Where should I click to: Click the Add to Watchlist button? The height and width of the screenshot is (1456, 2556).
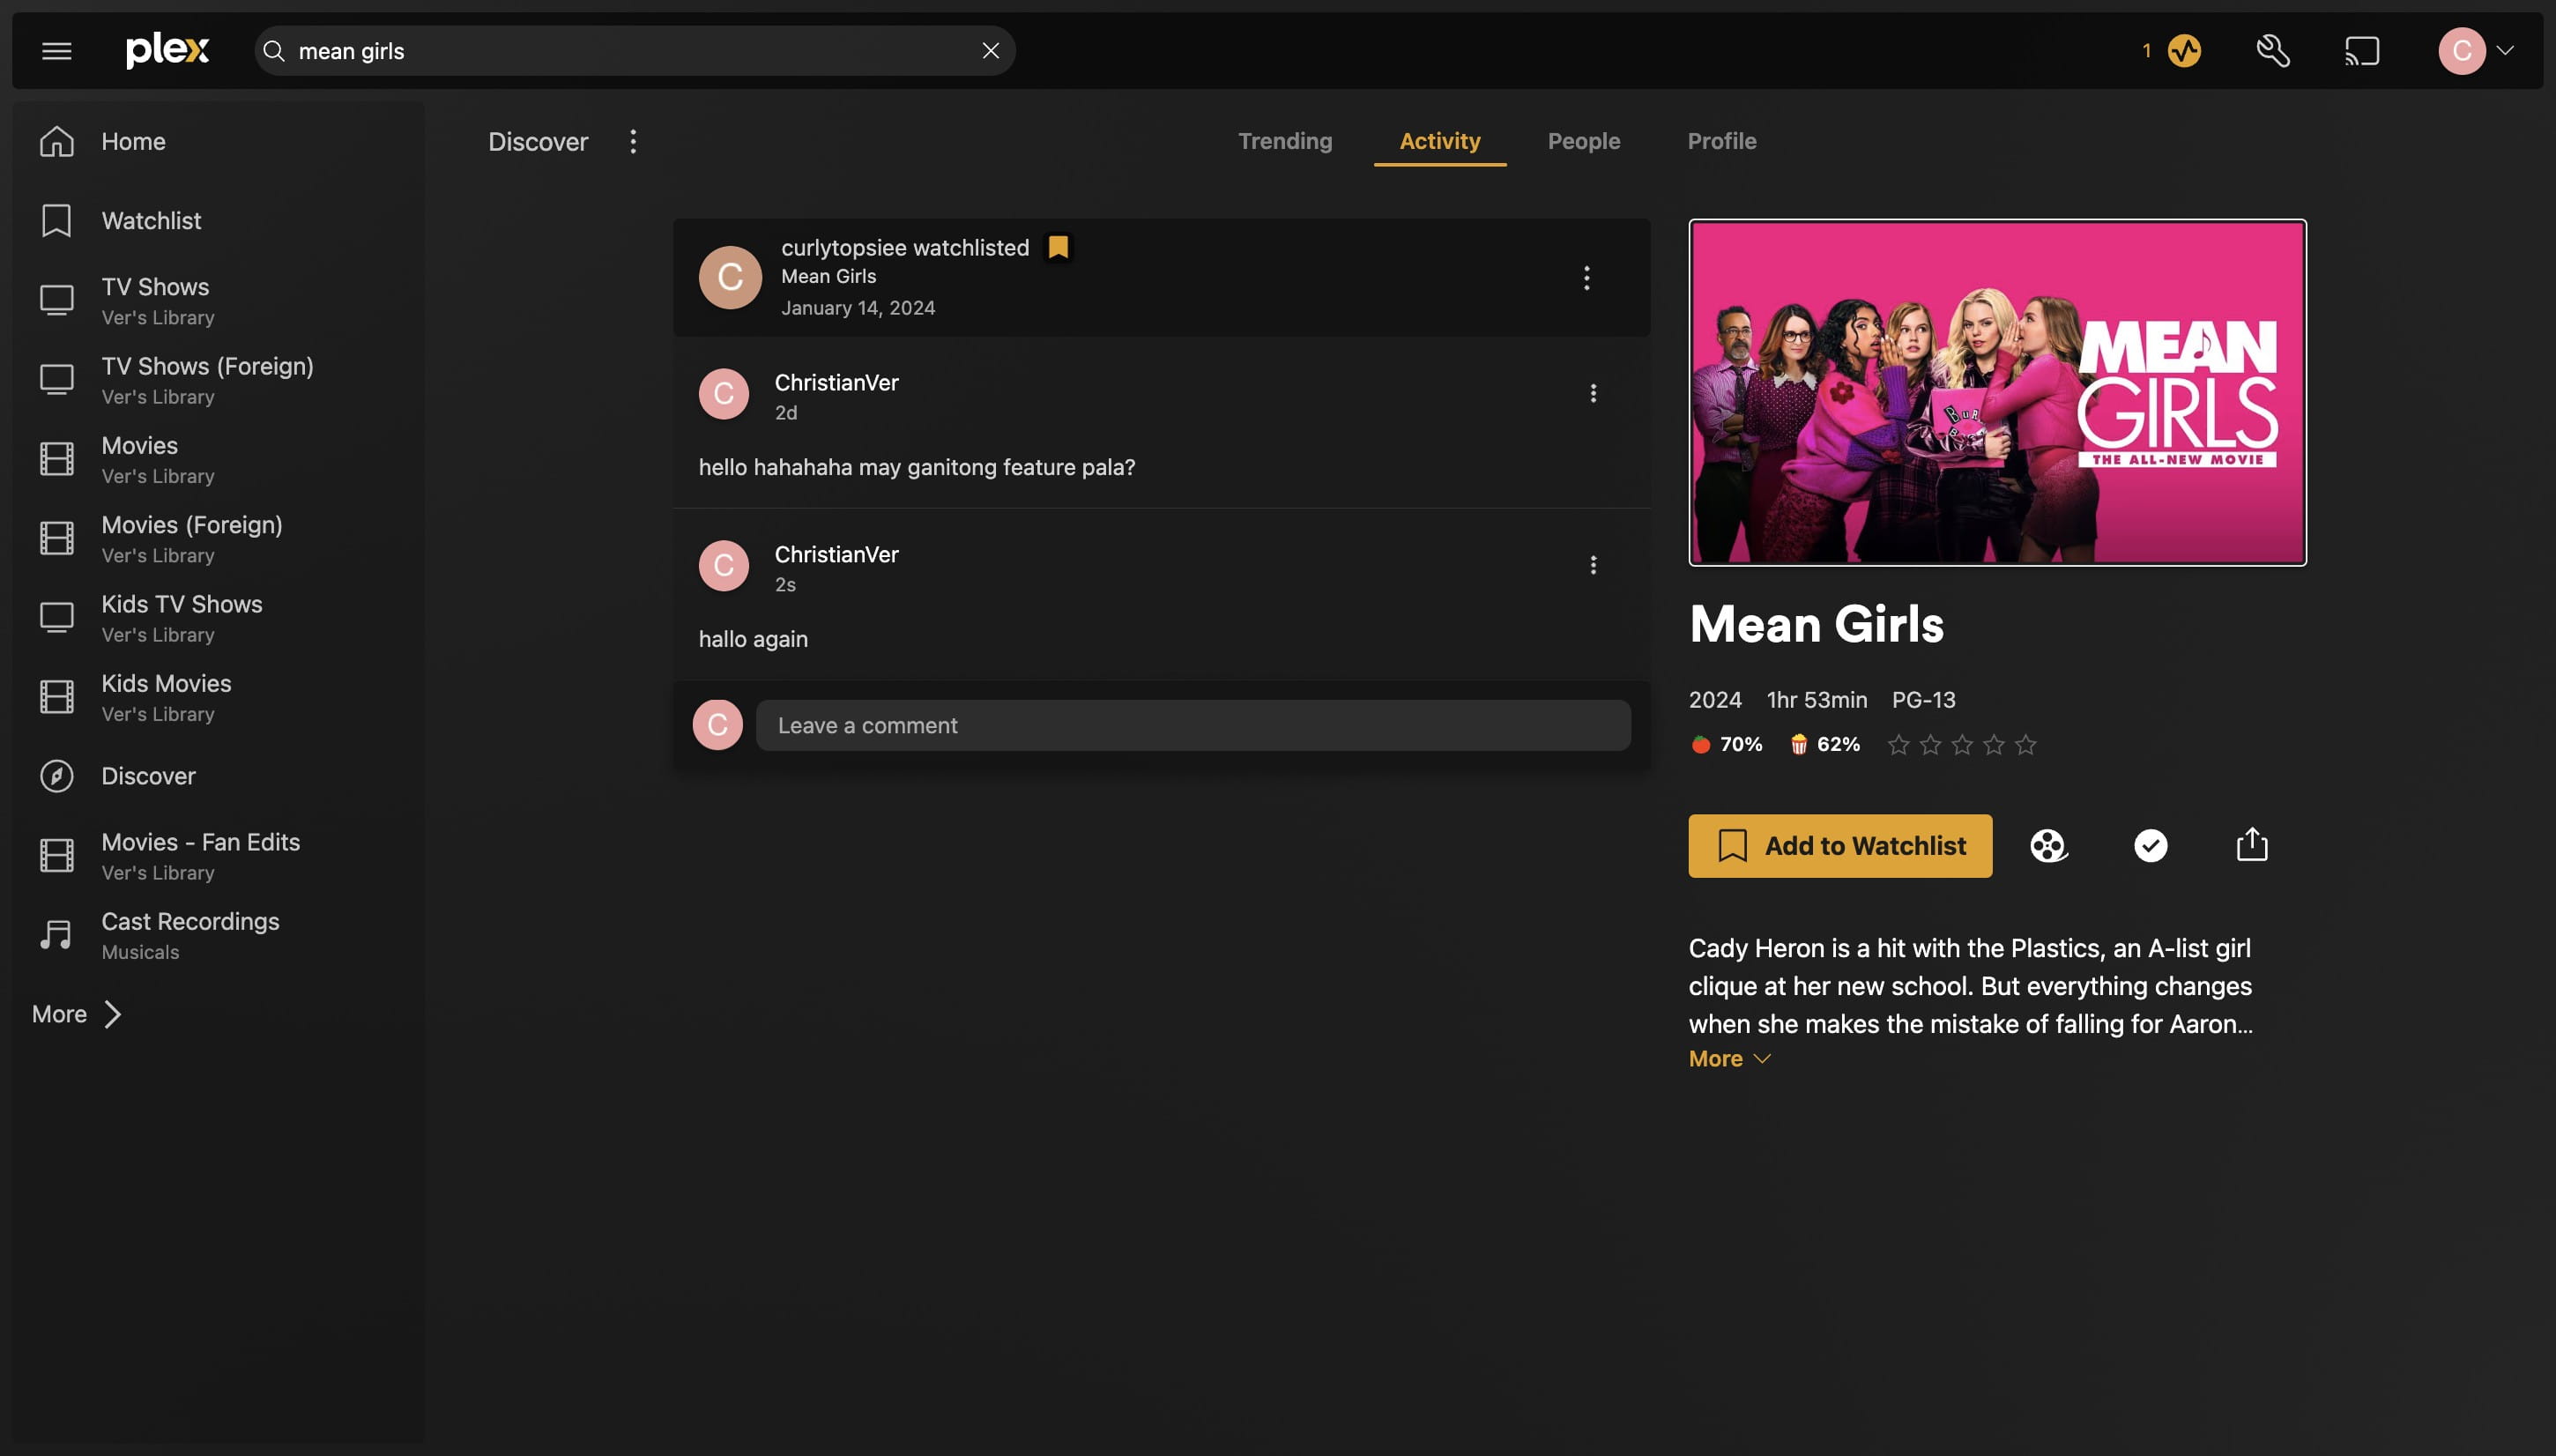[1840, 847]
